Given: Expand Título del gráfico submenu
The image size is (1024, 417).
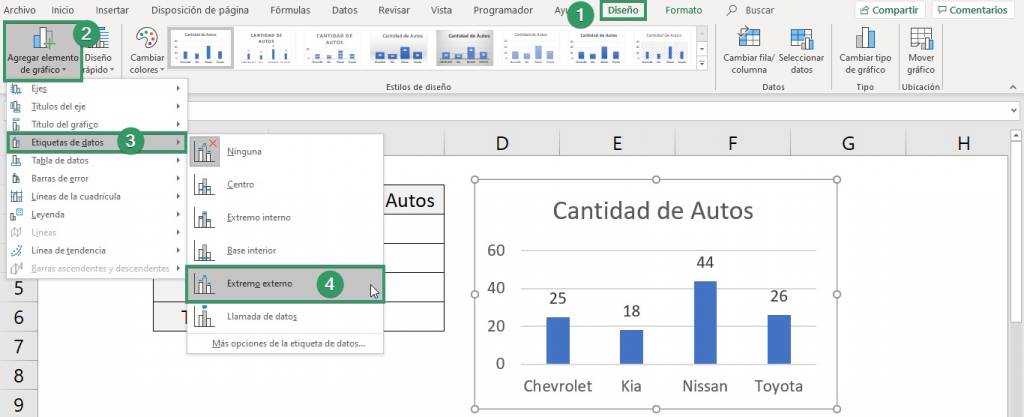Looking at the screenshot, I should [x=97, y=124].
